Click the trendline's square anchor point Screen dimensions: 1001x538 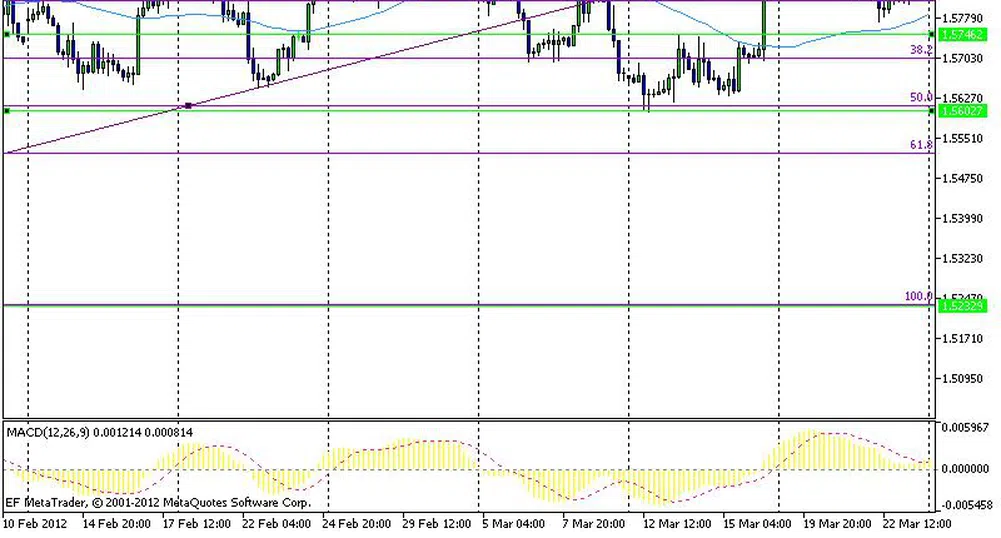[188, 105]
